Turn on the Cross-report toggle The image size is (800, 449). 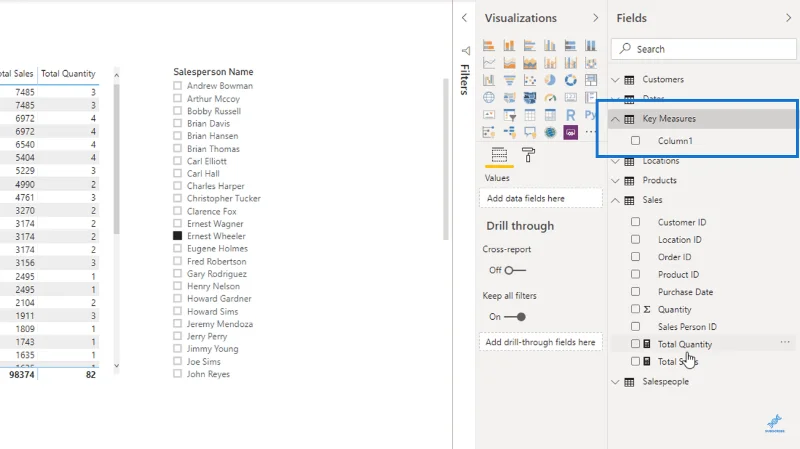[515, 270]
